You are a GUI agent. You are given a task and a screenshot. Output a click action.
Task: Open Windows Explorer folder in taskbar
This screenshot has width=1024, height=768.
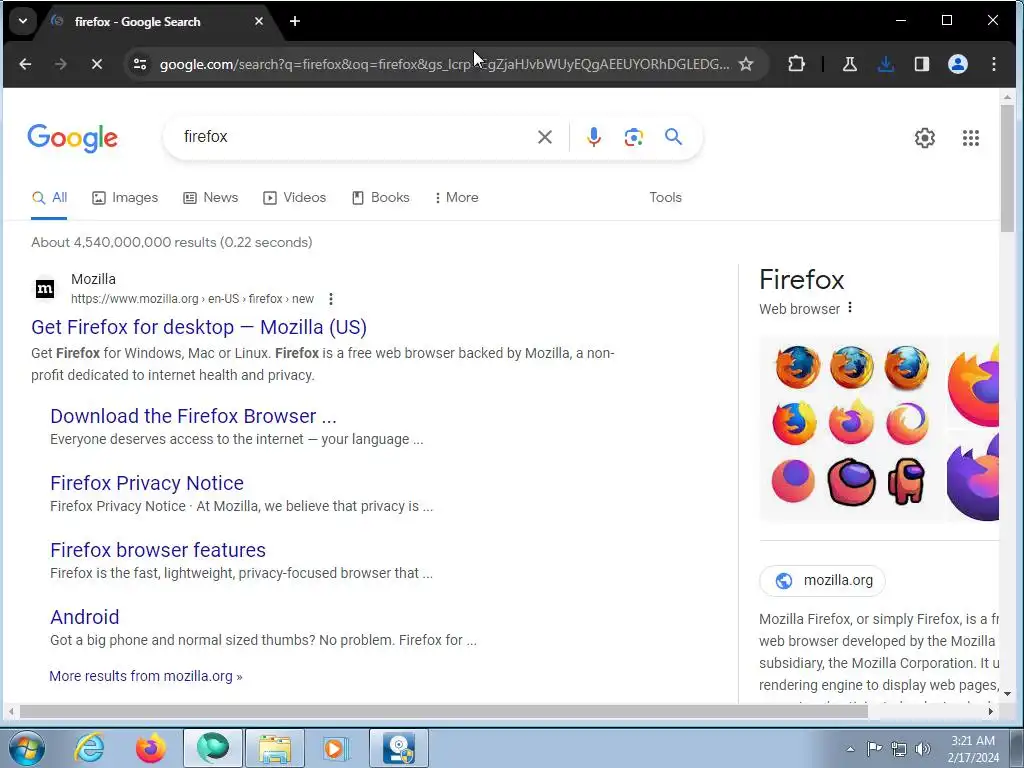pyautogui.click(x=275, y=748)
